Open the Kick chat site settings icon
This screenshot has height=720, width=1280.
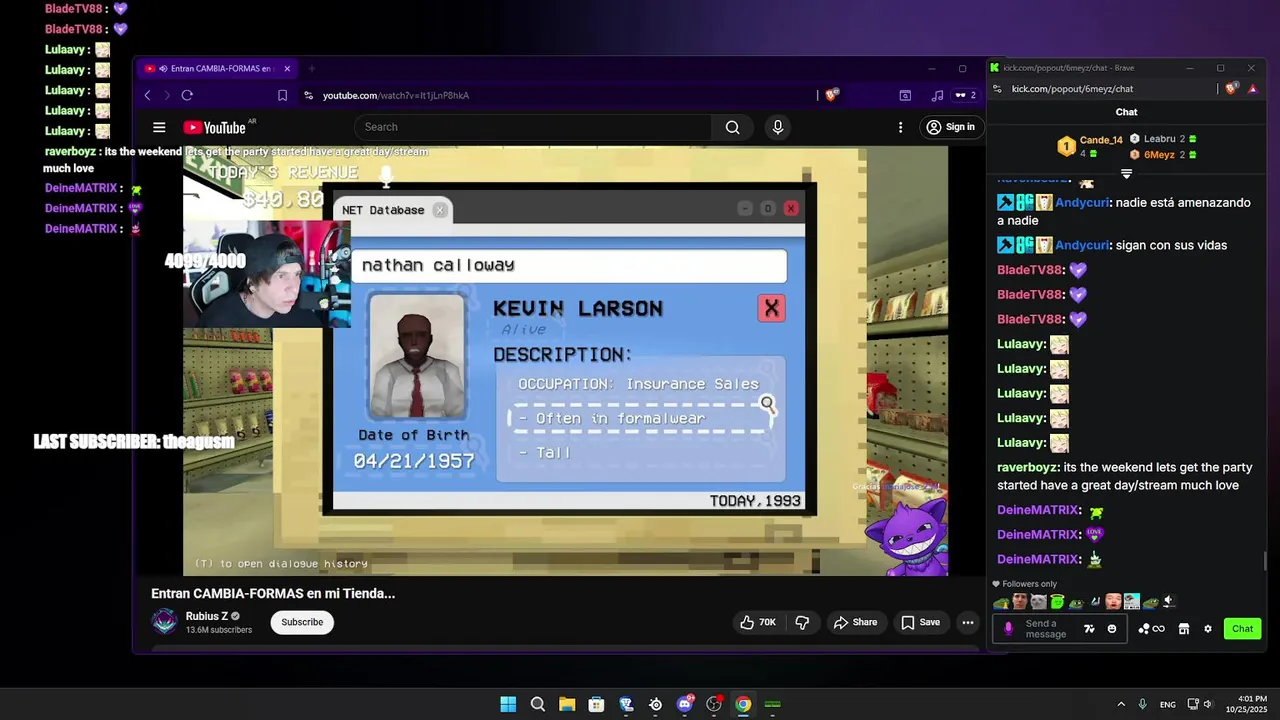(x=996, y=89)
